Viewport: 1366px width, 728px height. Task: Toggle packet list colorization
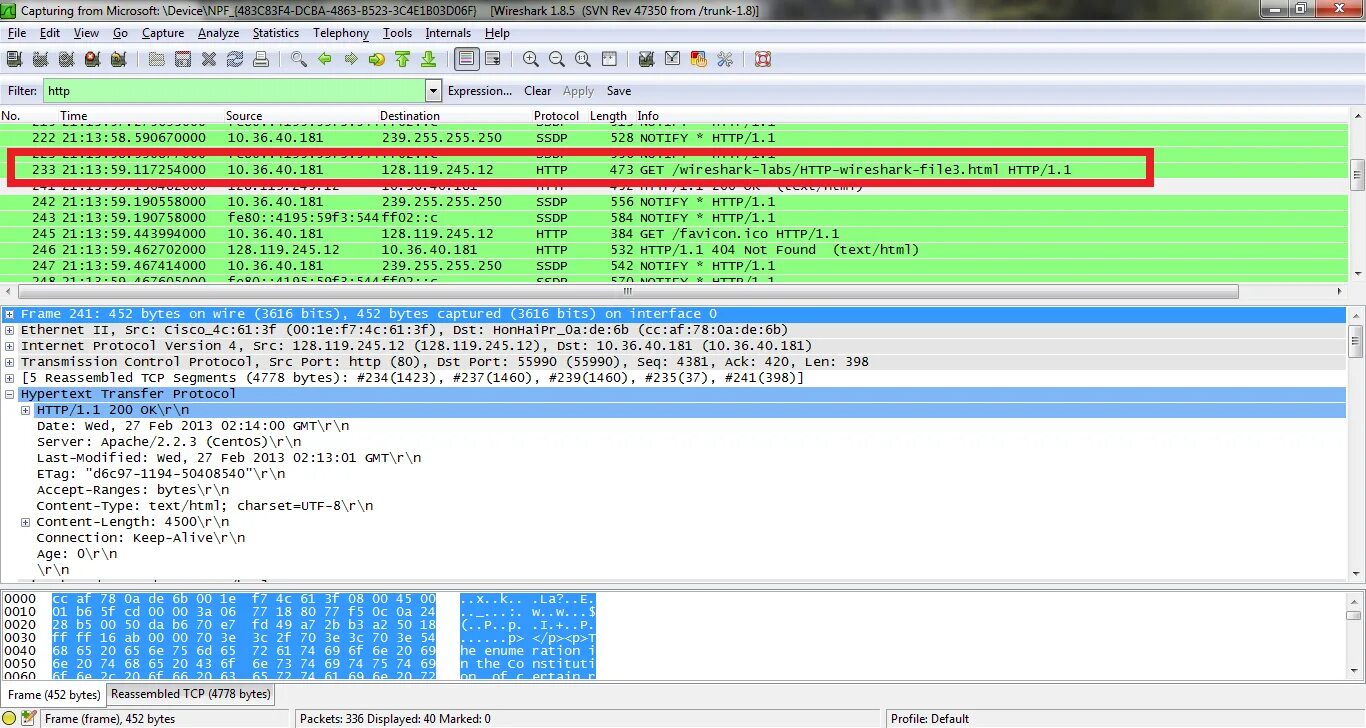click(466, 59)
